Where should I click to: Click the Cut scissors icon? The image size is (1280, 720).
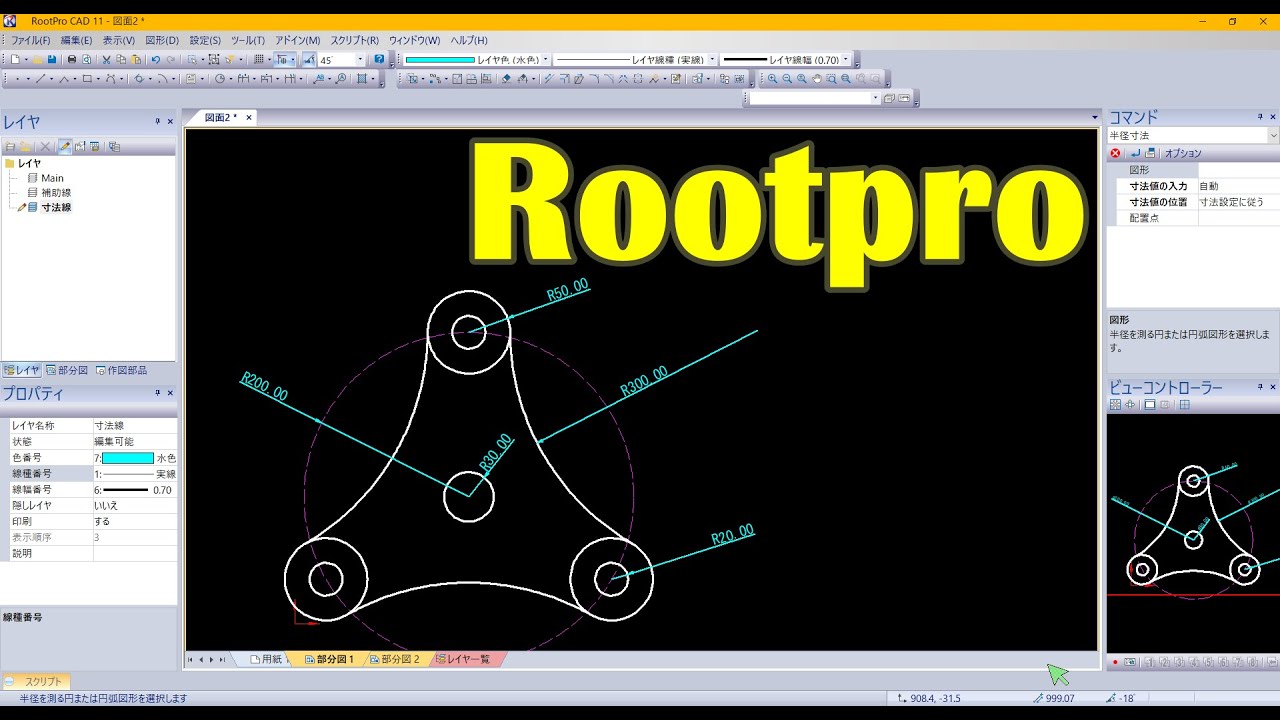(107, 59)
